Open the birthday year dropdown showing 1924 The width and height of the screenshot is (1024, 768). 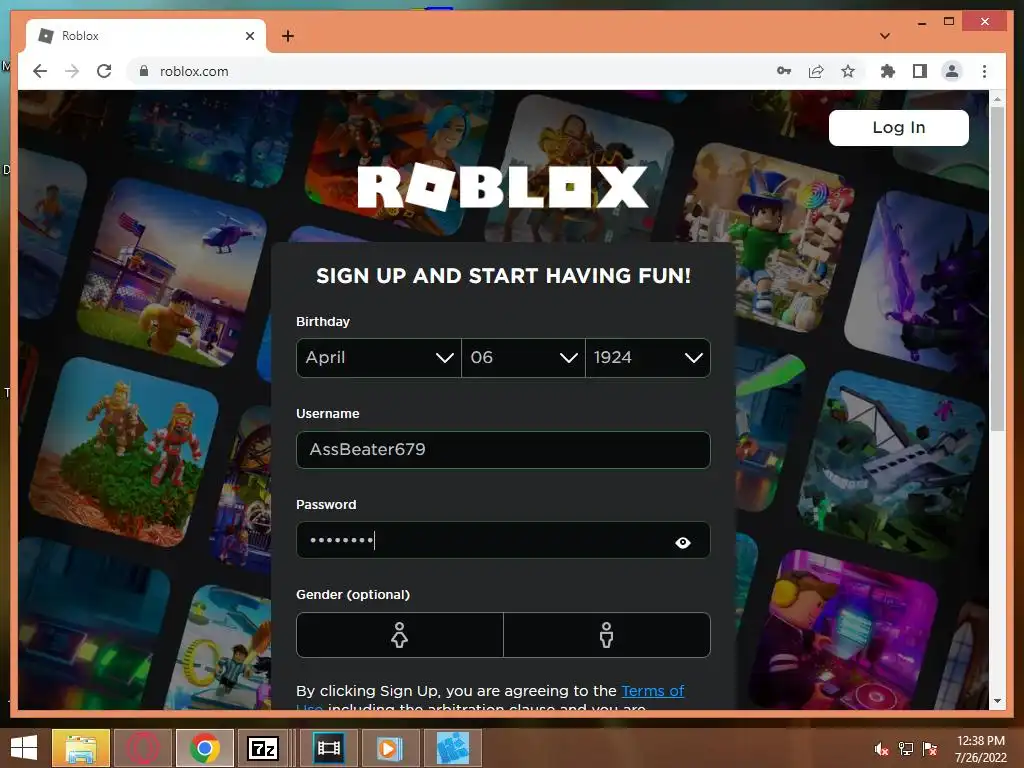click(x=648, y=358)
